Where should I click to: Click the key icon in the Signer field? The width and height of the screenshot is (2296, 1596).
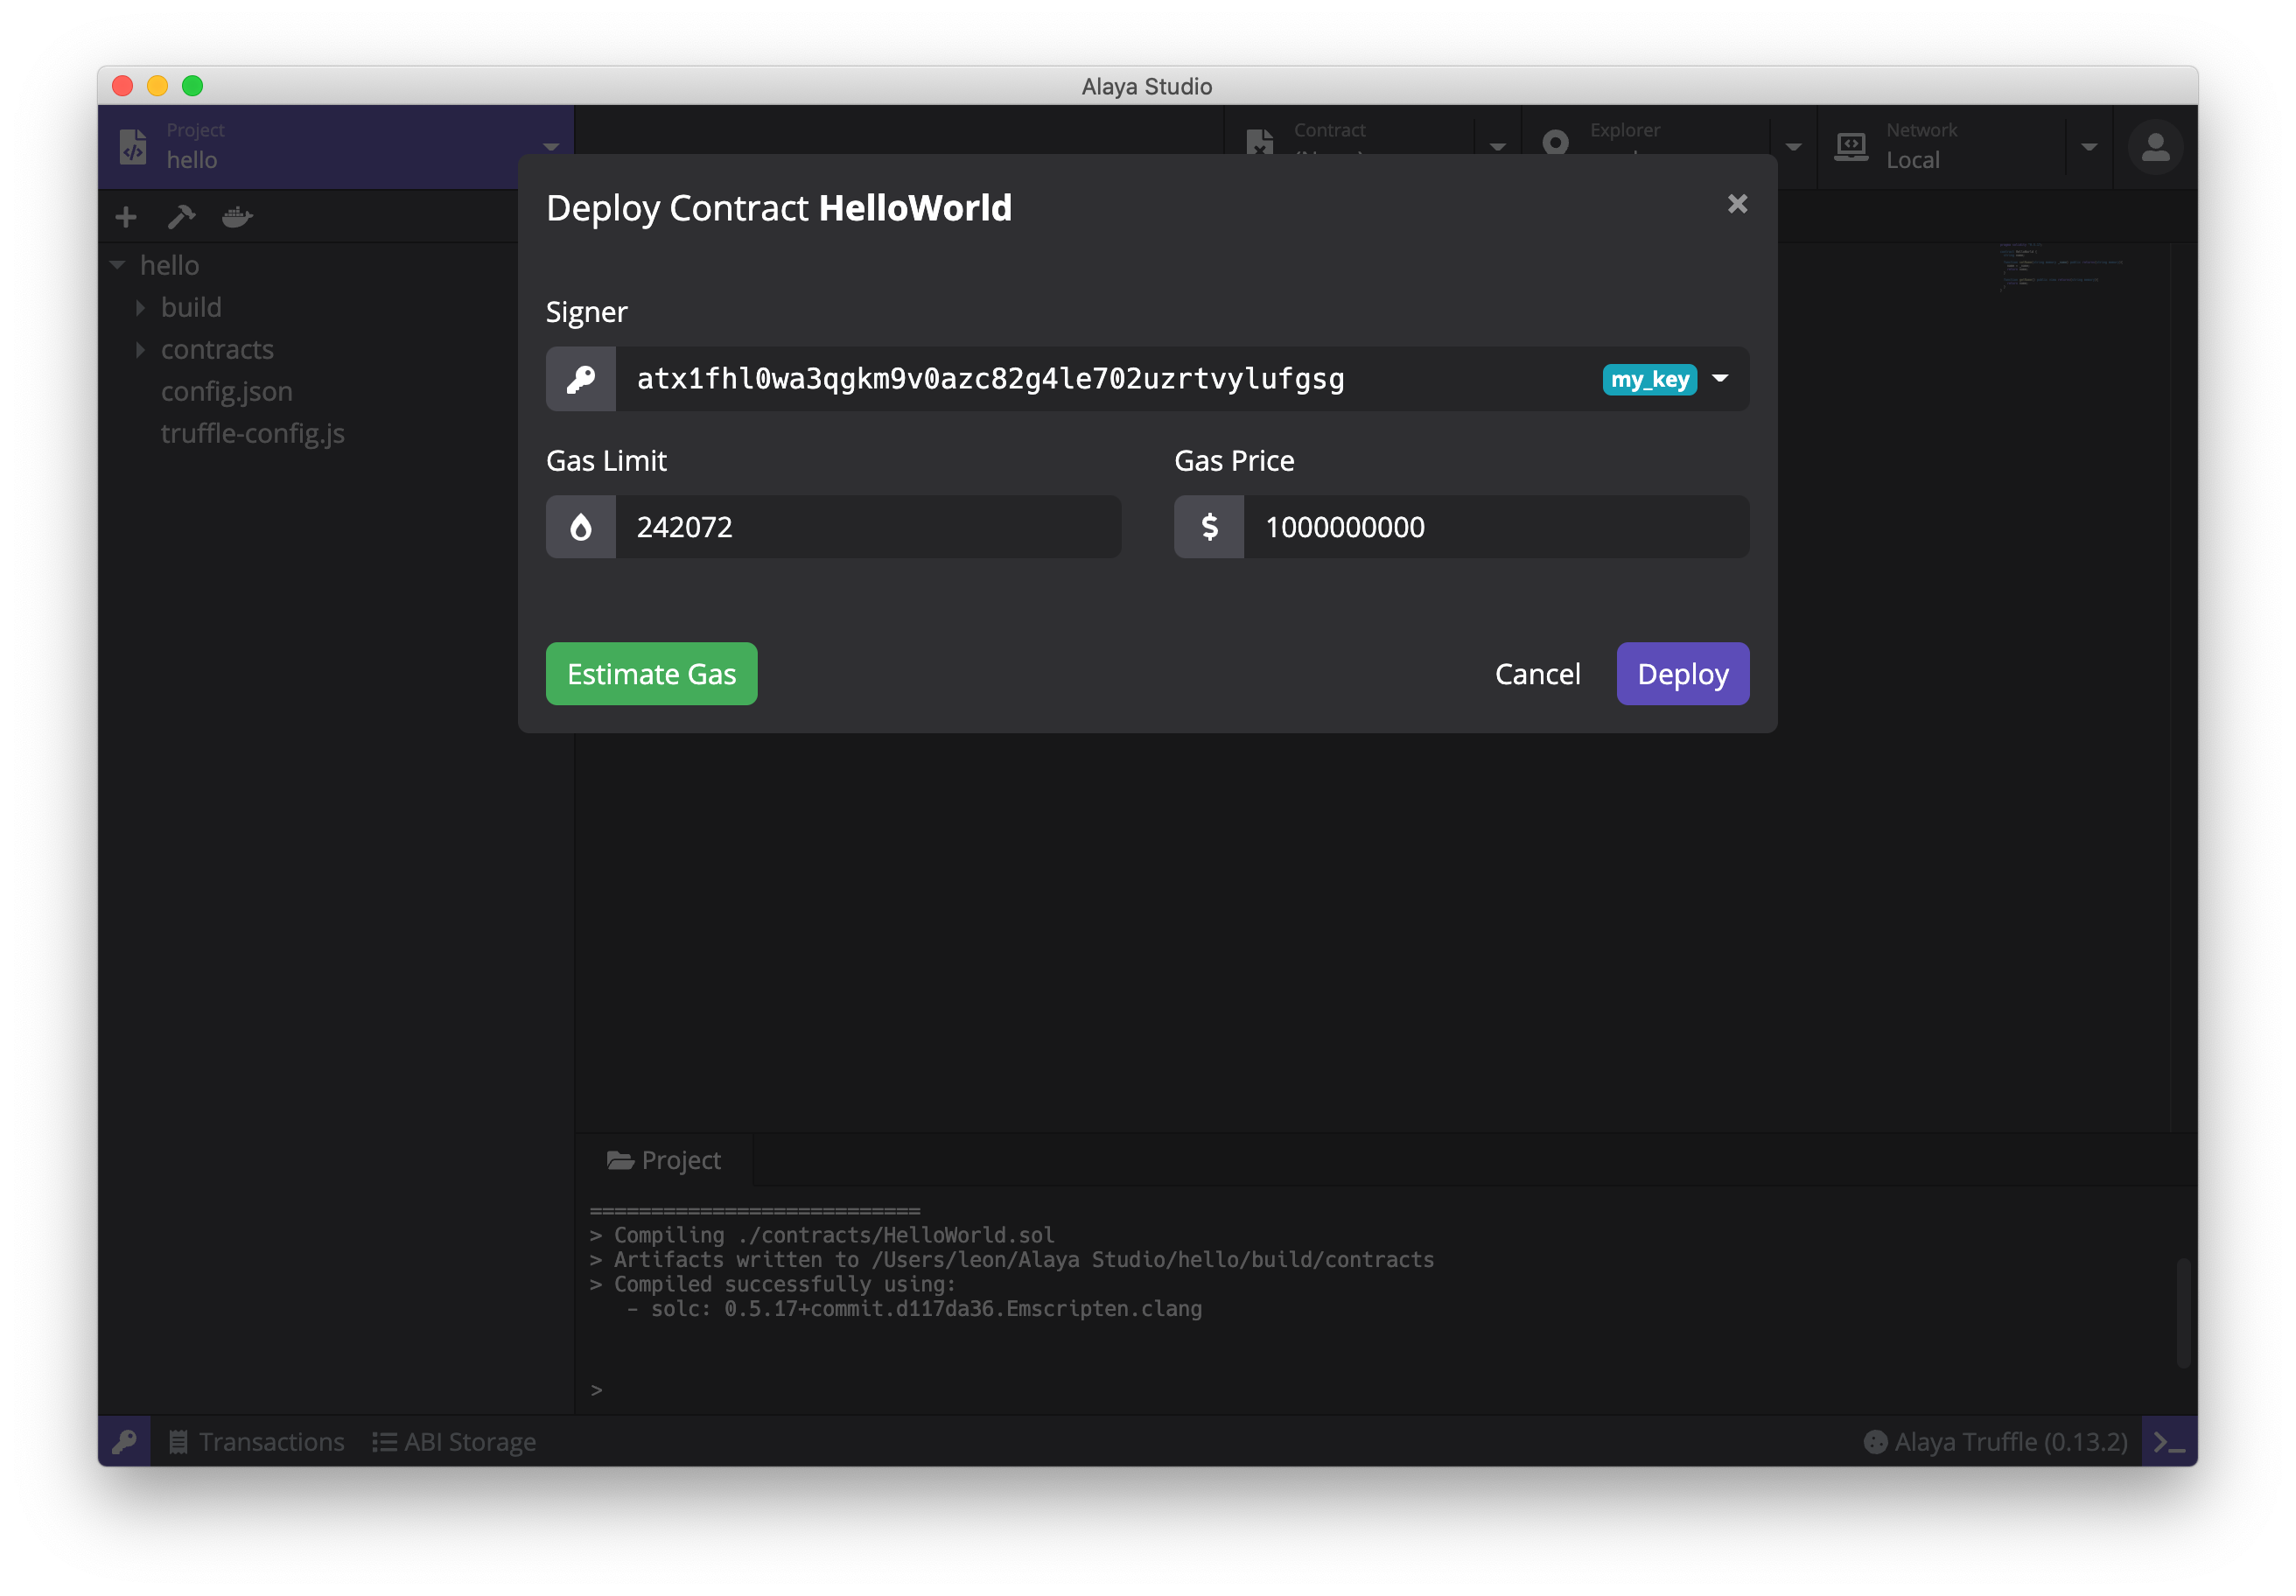(x=581, y=379)
